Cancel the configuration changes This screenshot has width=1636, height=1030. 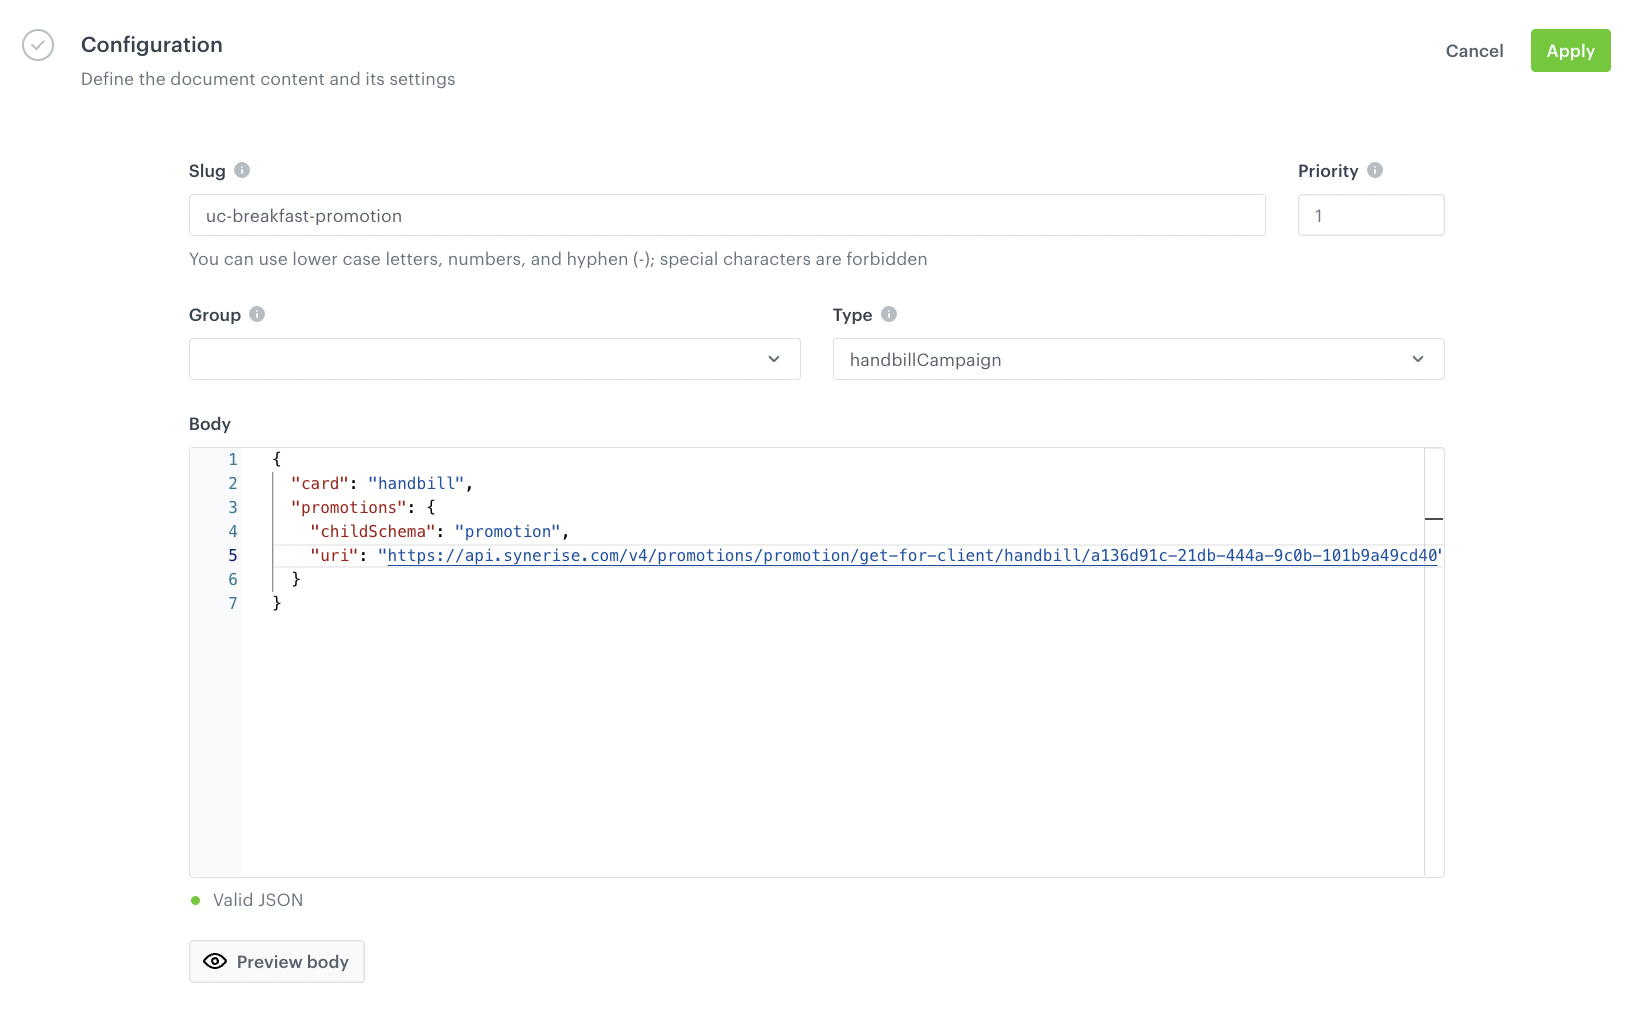[1474, 51]
